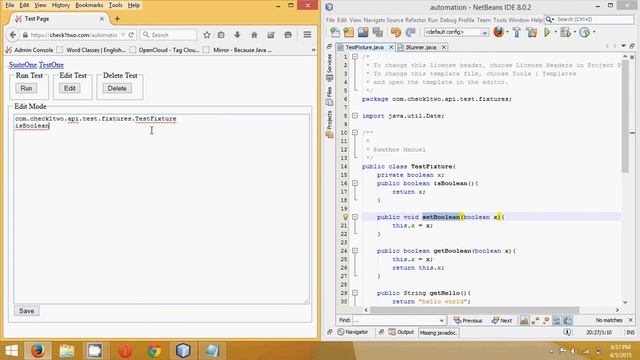Click the Firefox browser icon in NetBeans toolbar
Image resolution: width=640 pixels, height=360 pixels.
(498, 32)
